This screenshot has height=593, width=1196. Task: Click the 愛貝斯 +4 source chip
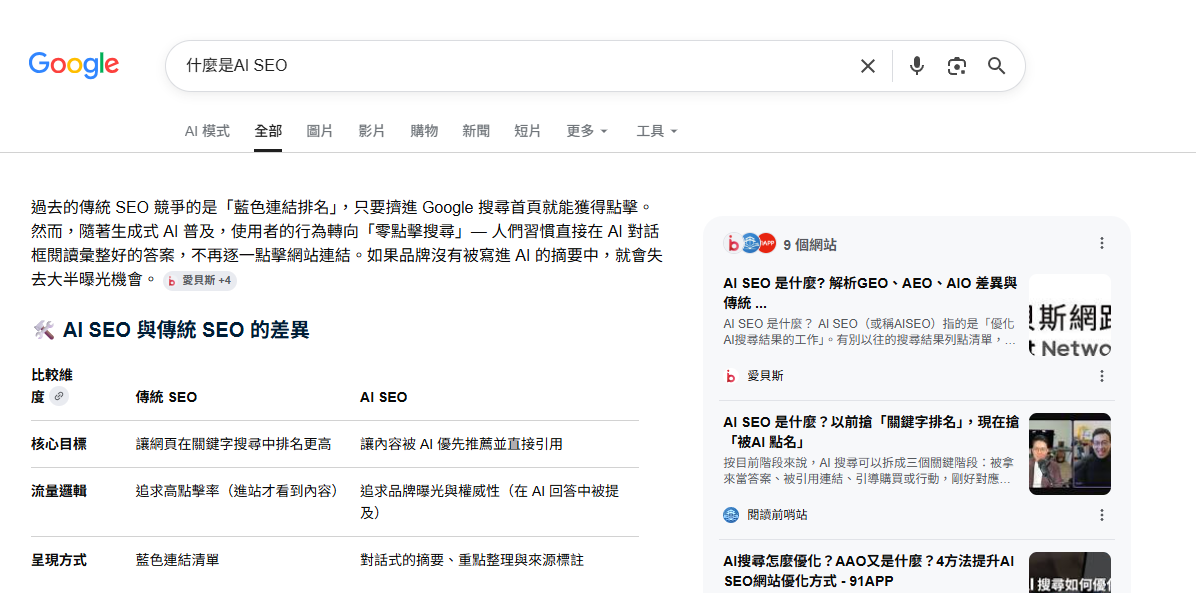click(x=200, y=281)
